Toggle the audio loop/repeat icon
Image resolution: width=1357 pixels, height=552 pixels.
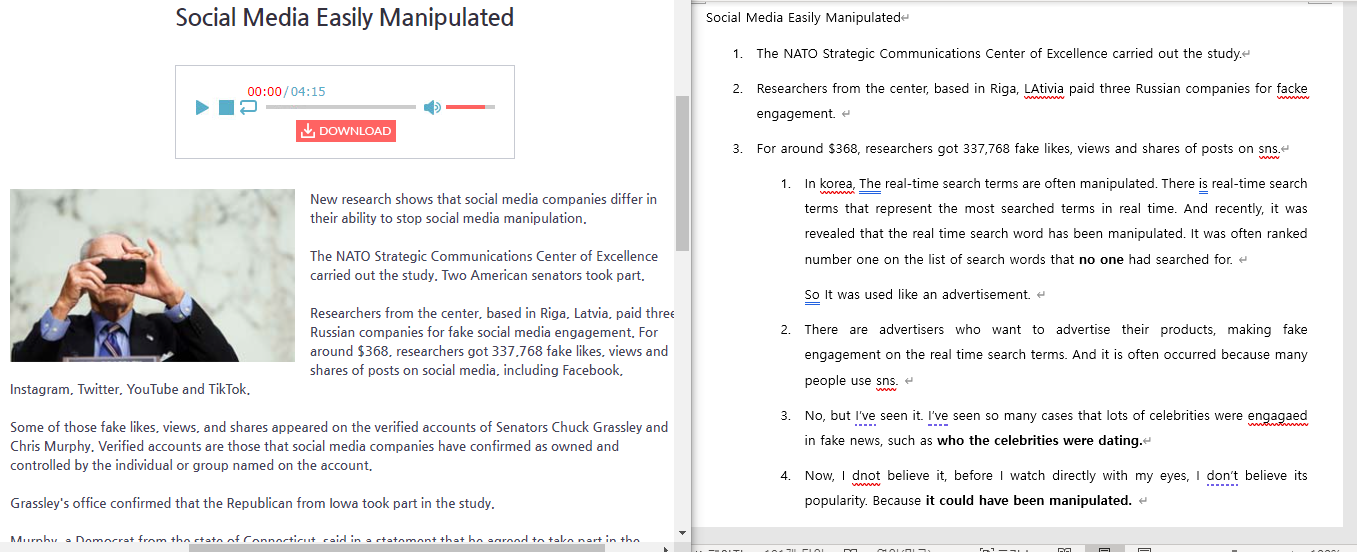click(x=248, y=106)
